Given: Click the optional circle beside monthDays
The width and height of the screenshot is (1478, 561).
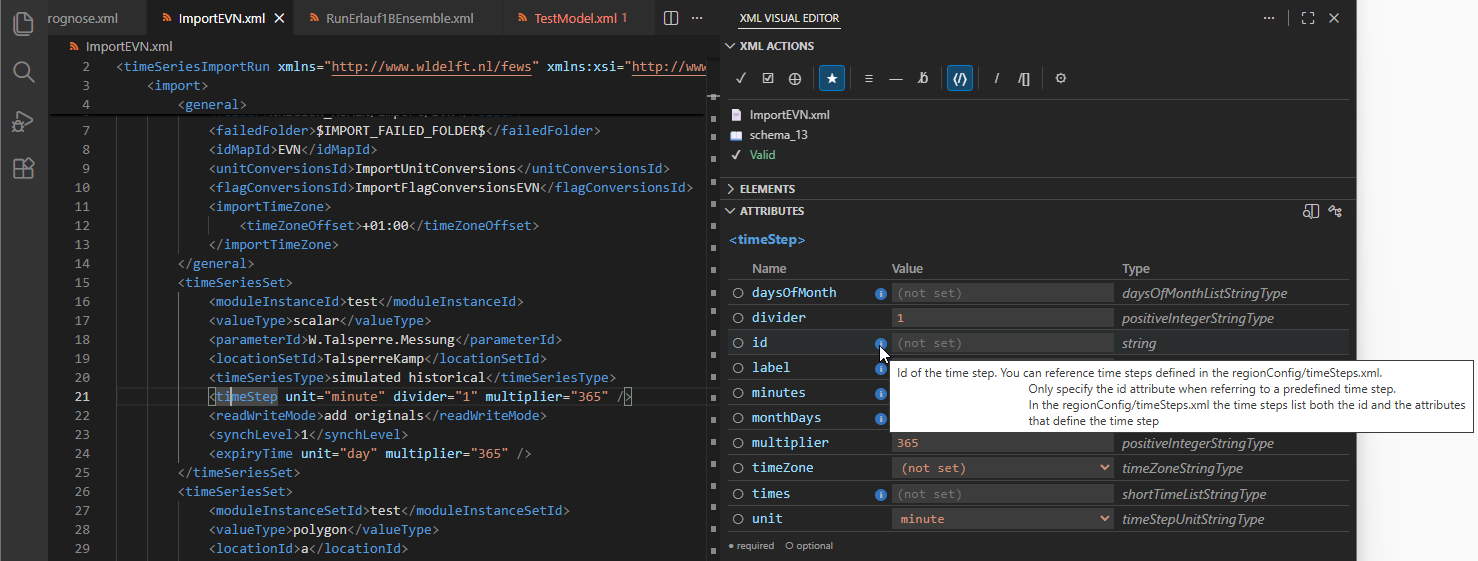Looking at the screenshot, I should (x=738, y=418).
